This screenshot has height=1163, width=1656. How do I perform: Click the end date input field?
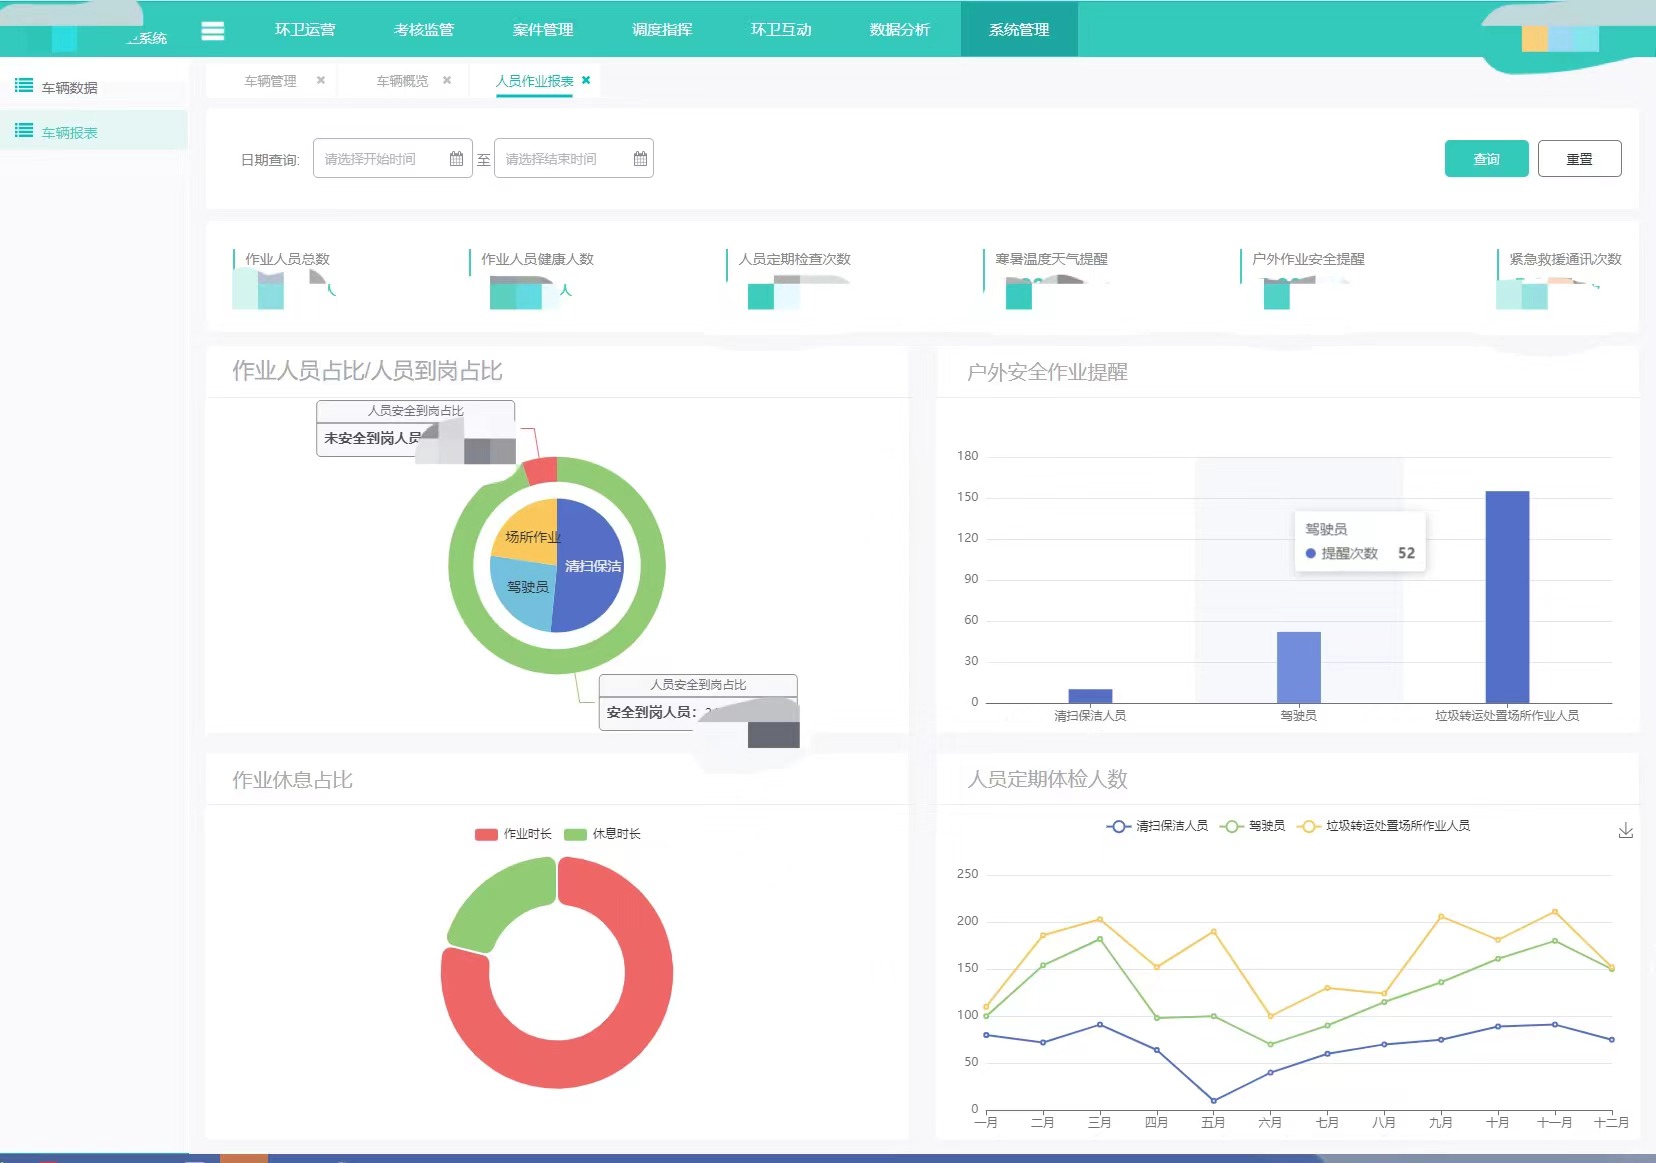(x=573, y=158)
